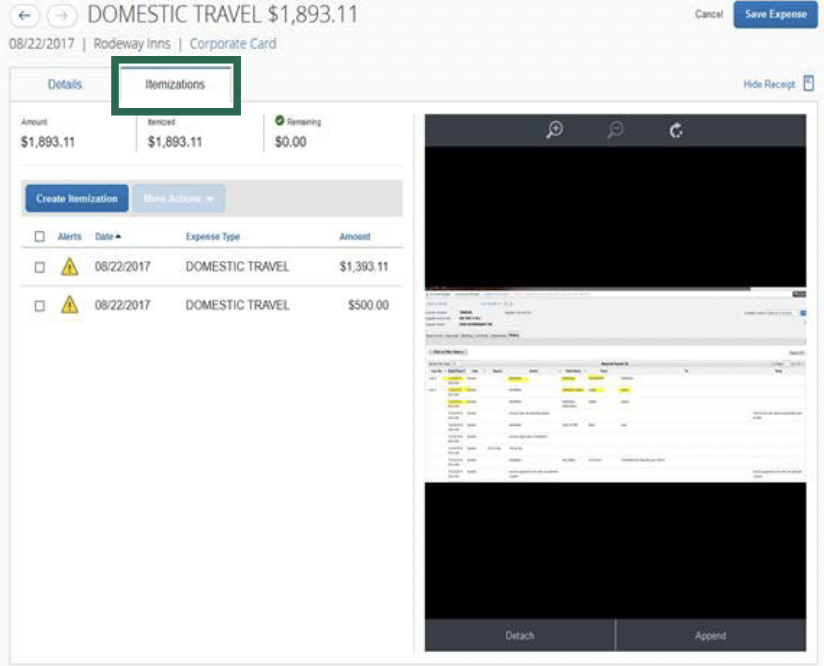The image size is (824, 666).
Task: Zoom out on the receipt image
Action: click(x=616, y=130)
